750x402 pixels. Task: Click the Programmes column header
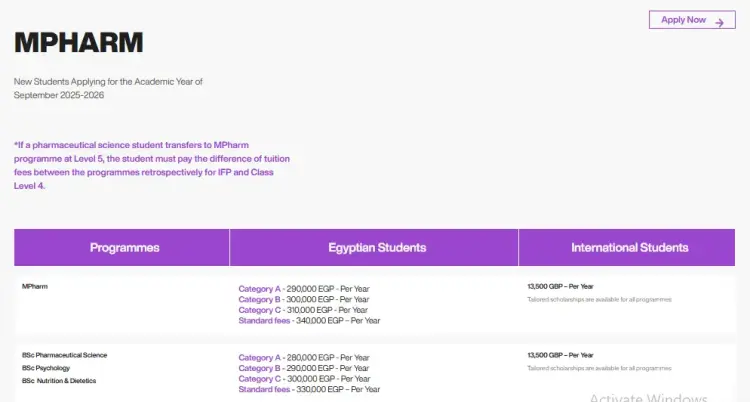(x=124, y=247)
